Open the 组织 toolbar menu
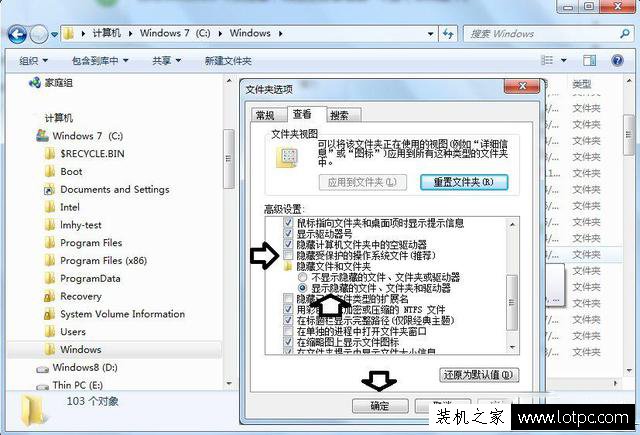The width and height of the screenshot is (640, 435). tap(33, 61)
